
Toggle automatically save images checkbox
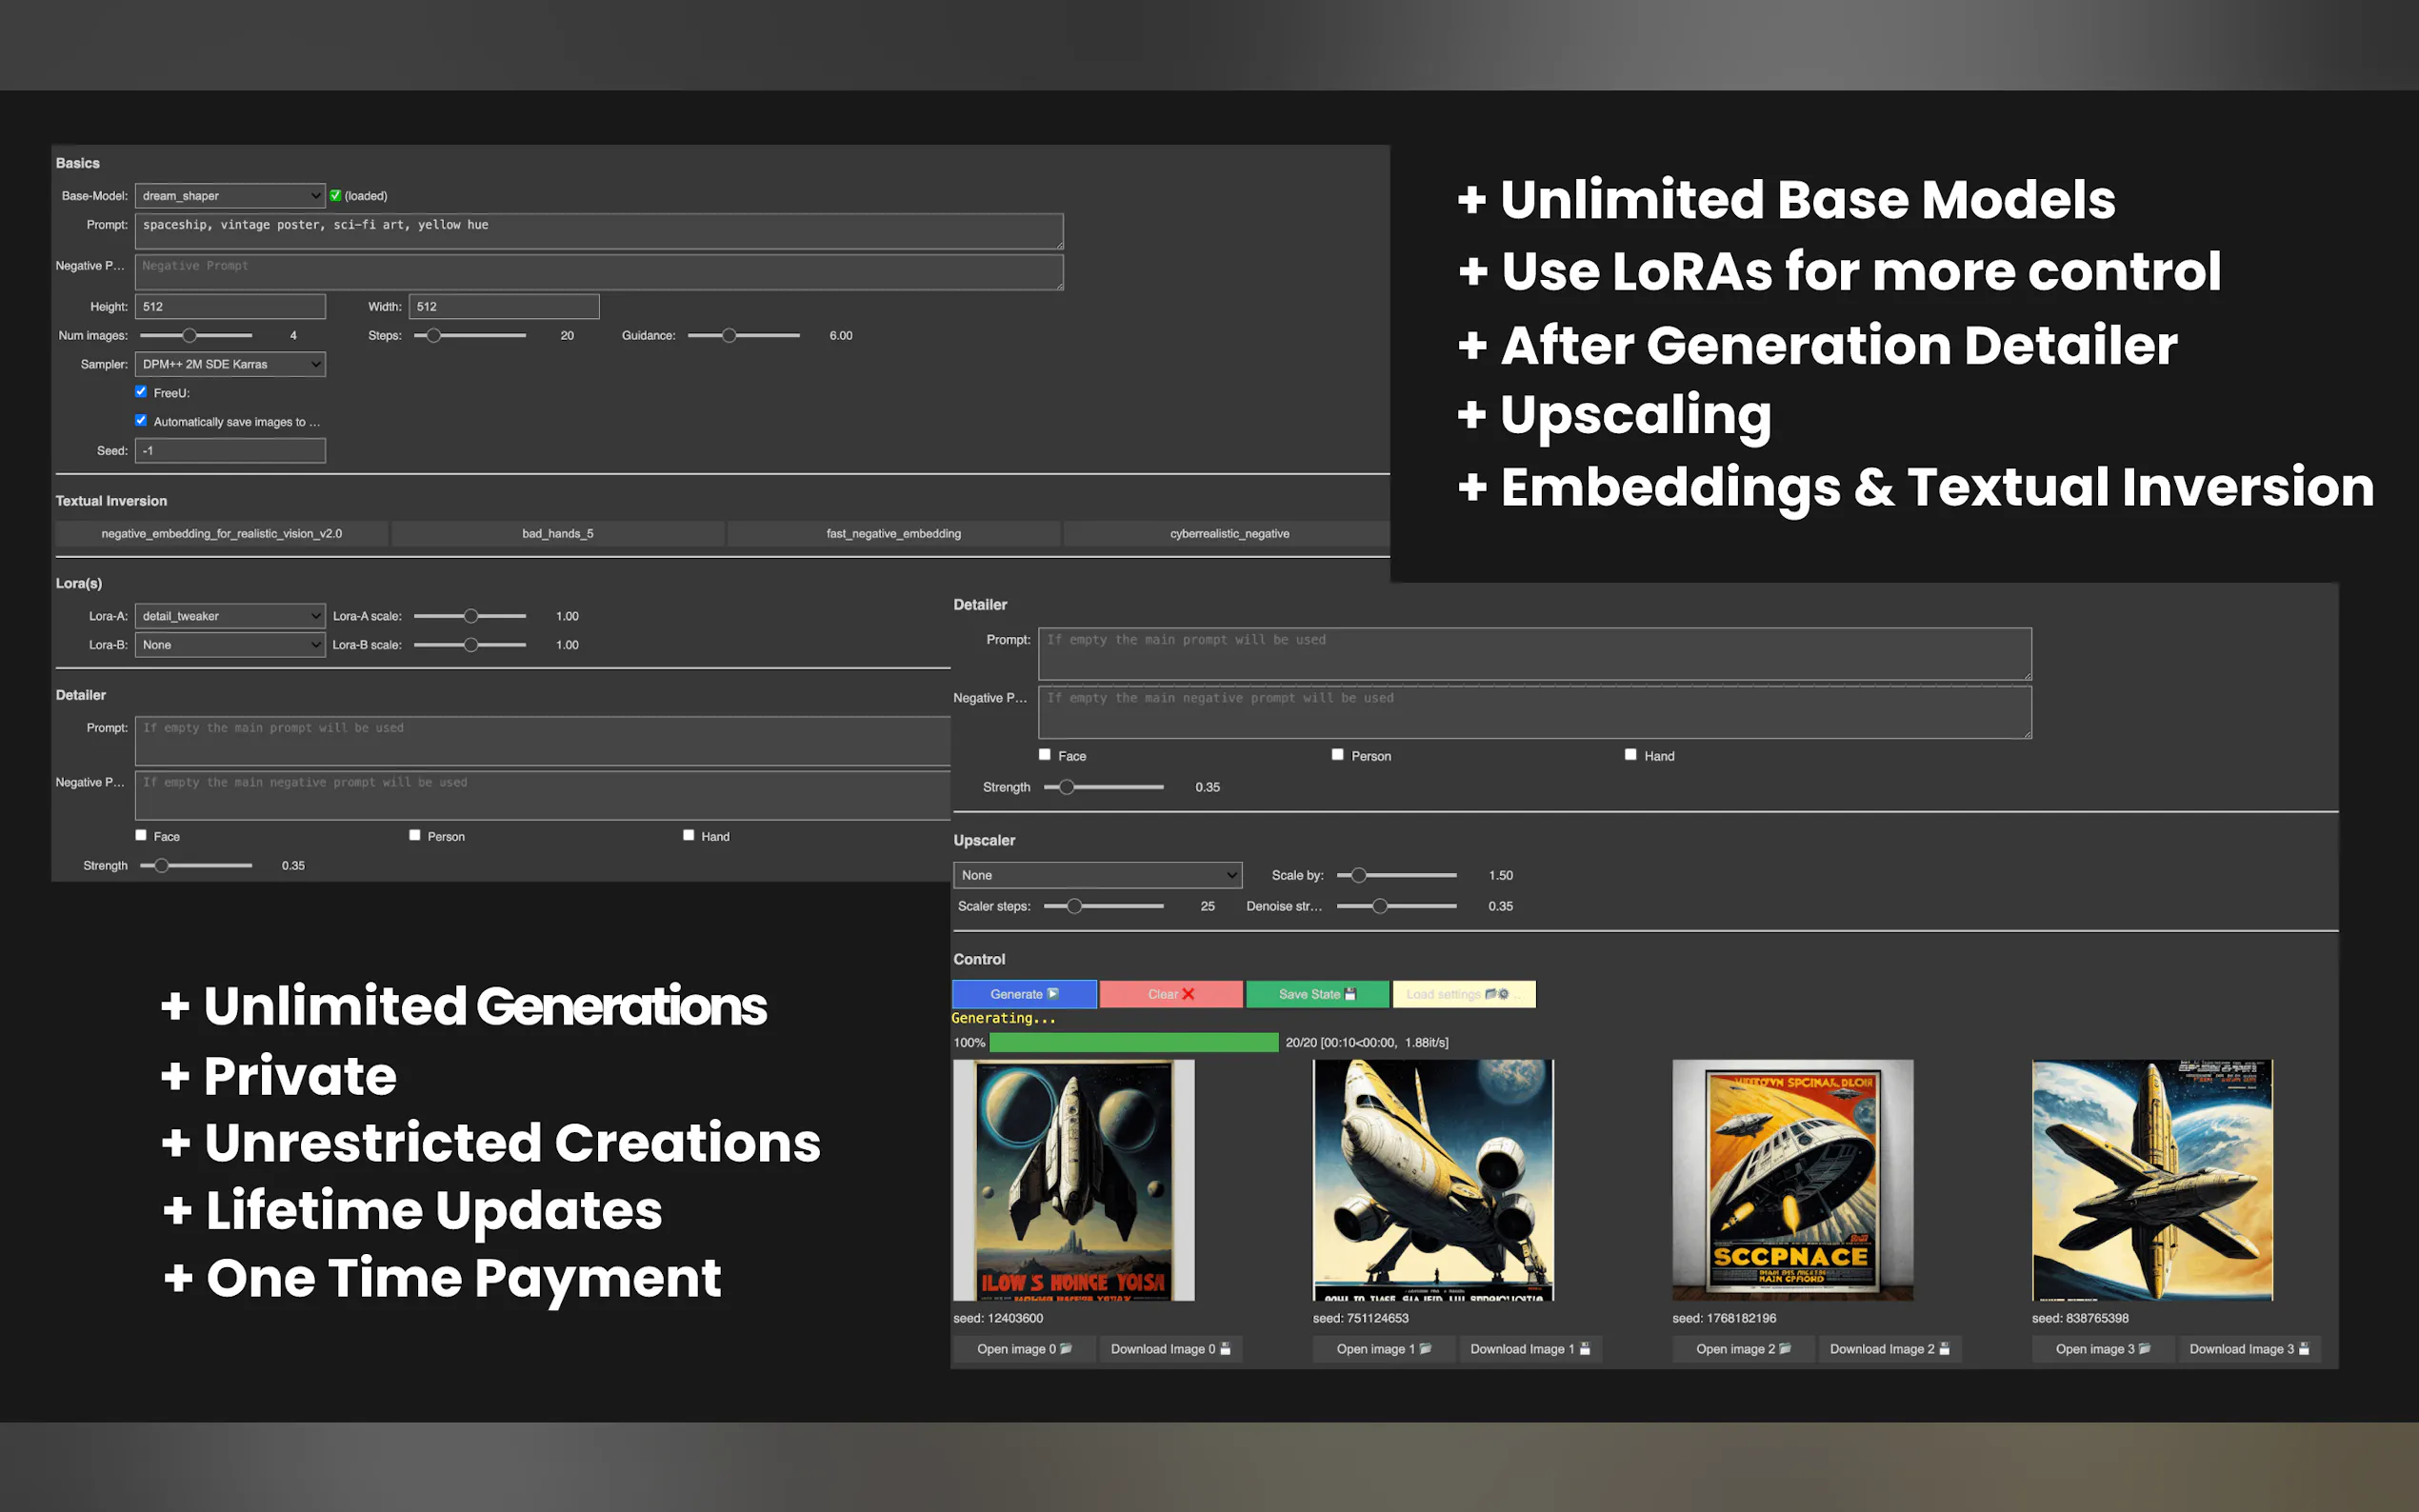(x=141, y=421)
